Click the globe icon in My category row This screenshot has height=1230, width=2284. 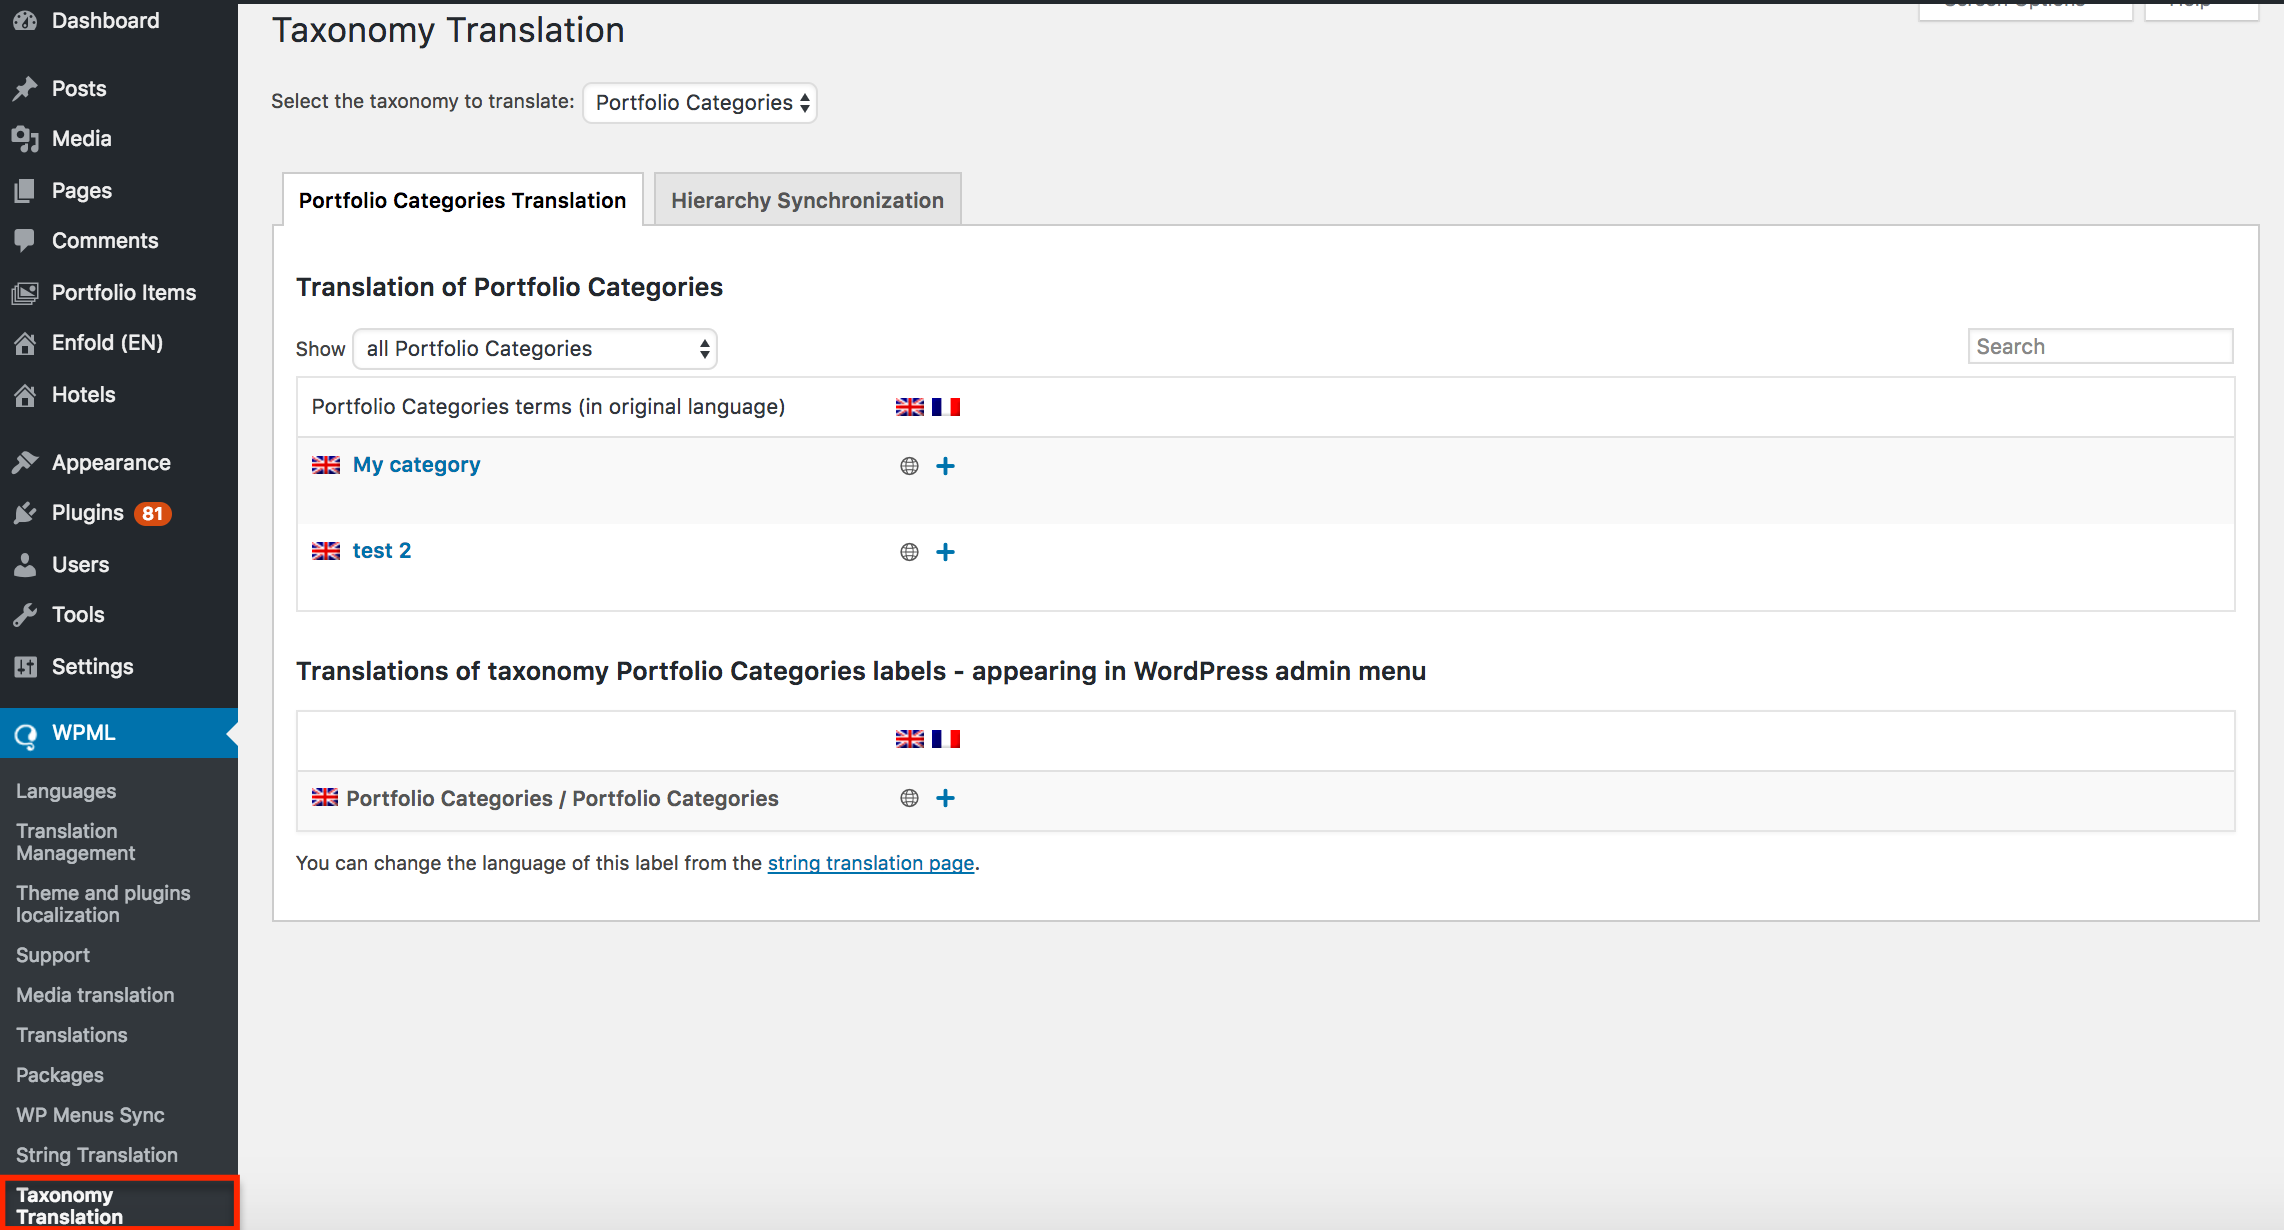pyautogui.click(x=909, y=466)
